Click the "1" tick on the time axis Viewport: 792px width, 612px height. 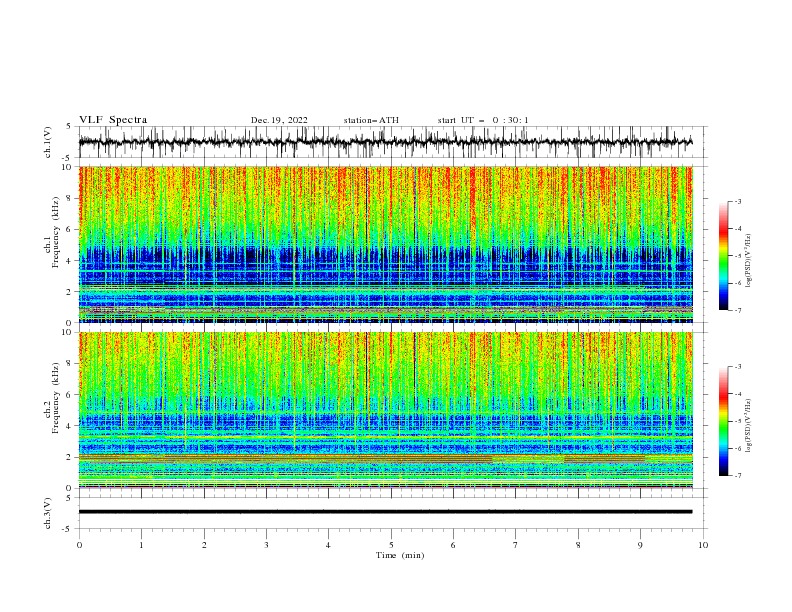point(141,545)
